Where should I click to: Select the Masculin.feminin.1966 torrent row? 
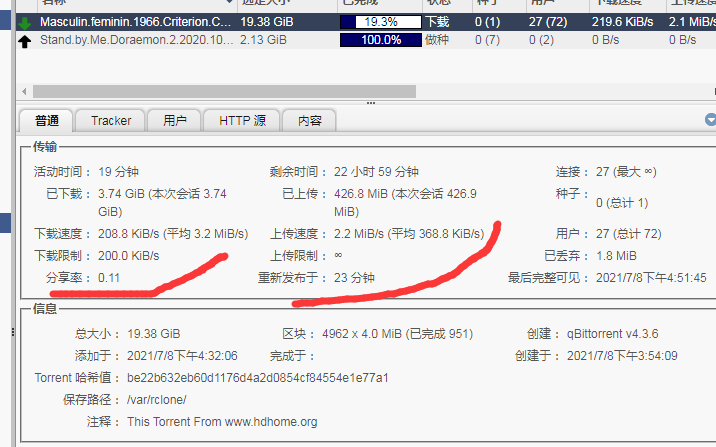point(137,21)
